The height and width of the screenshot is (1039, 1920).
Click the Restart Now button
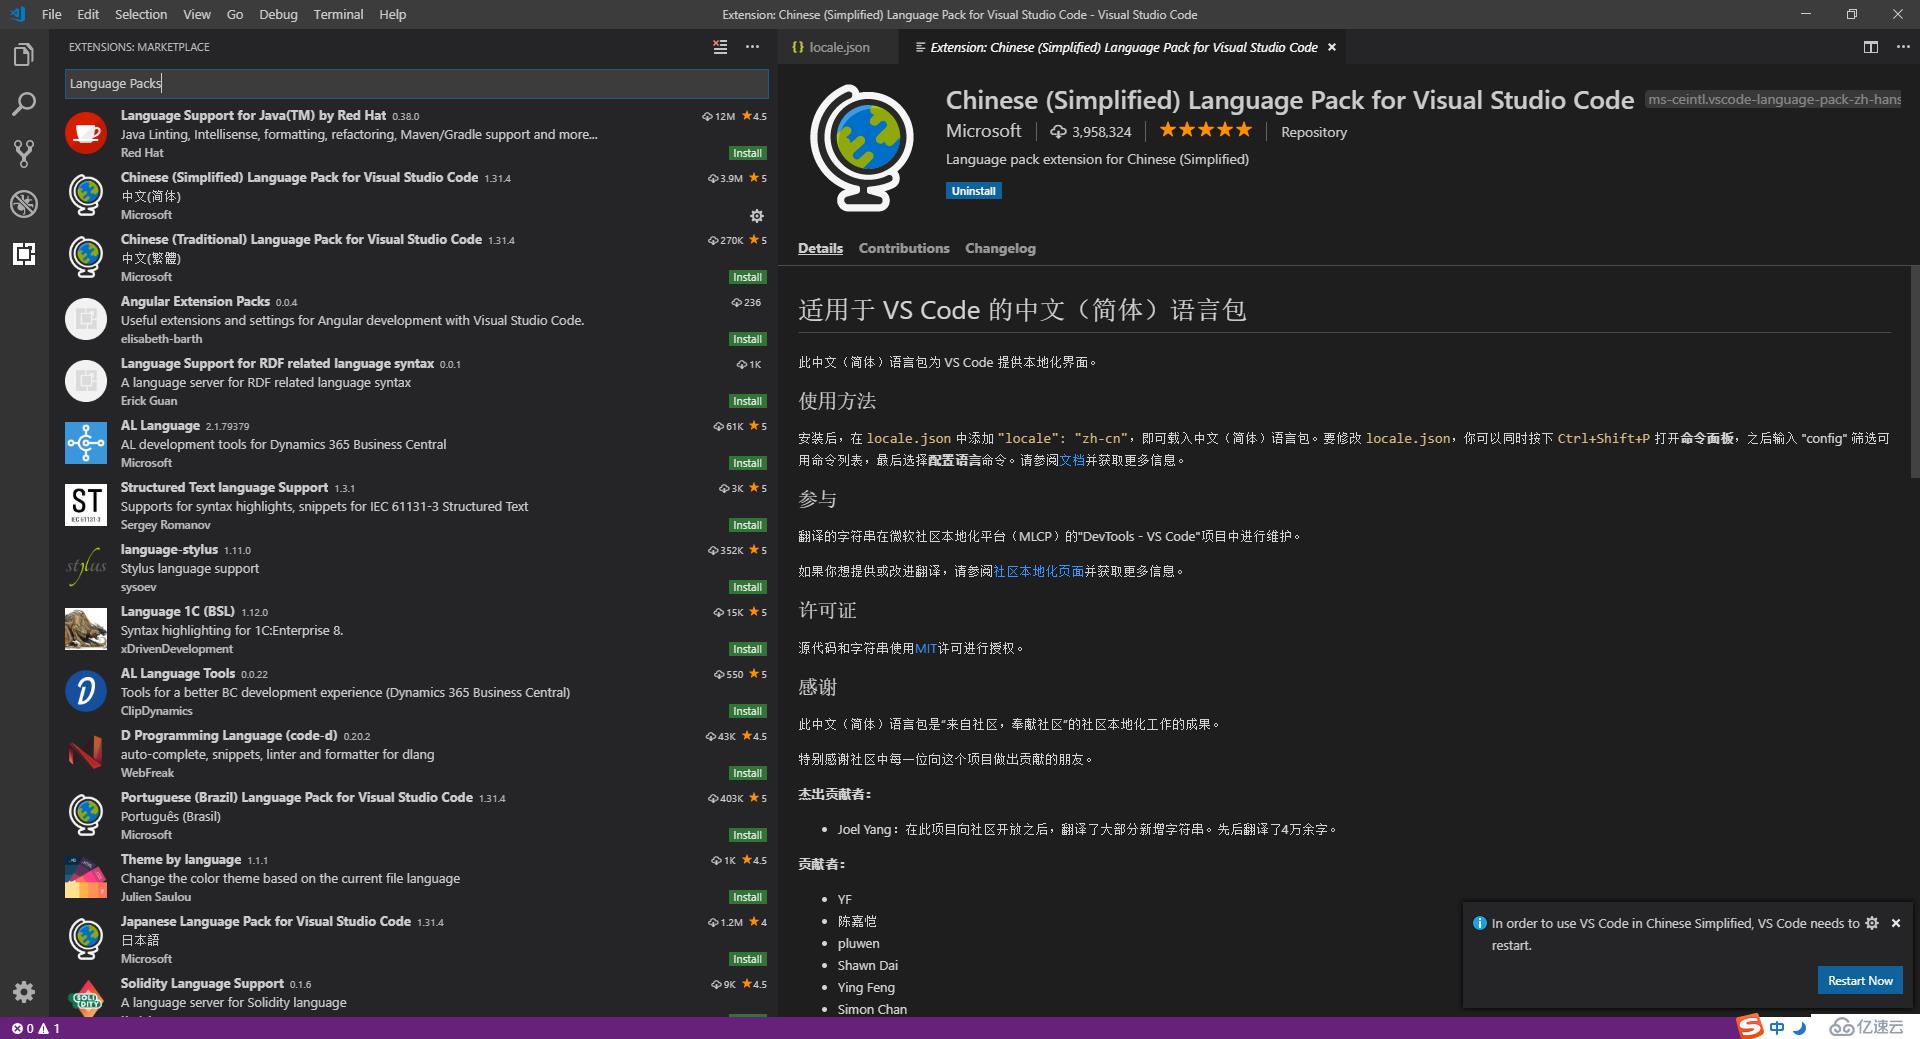click(x=1860, y=981)
